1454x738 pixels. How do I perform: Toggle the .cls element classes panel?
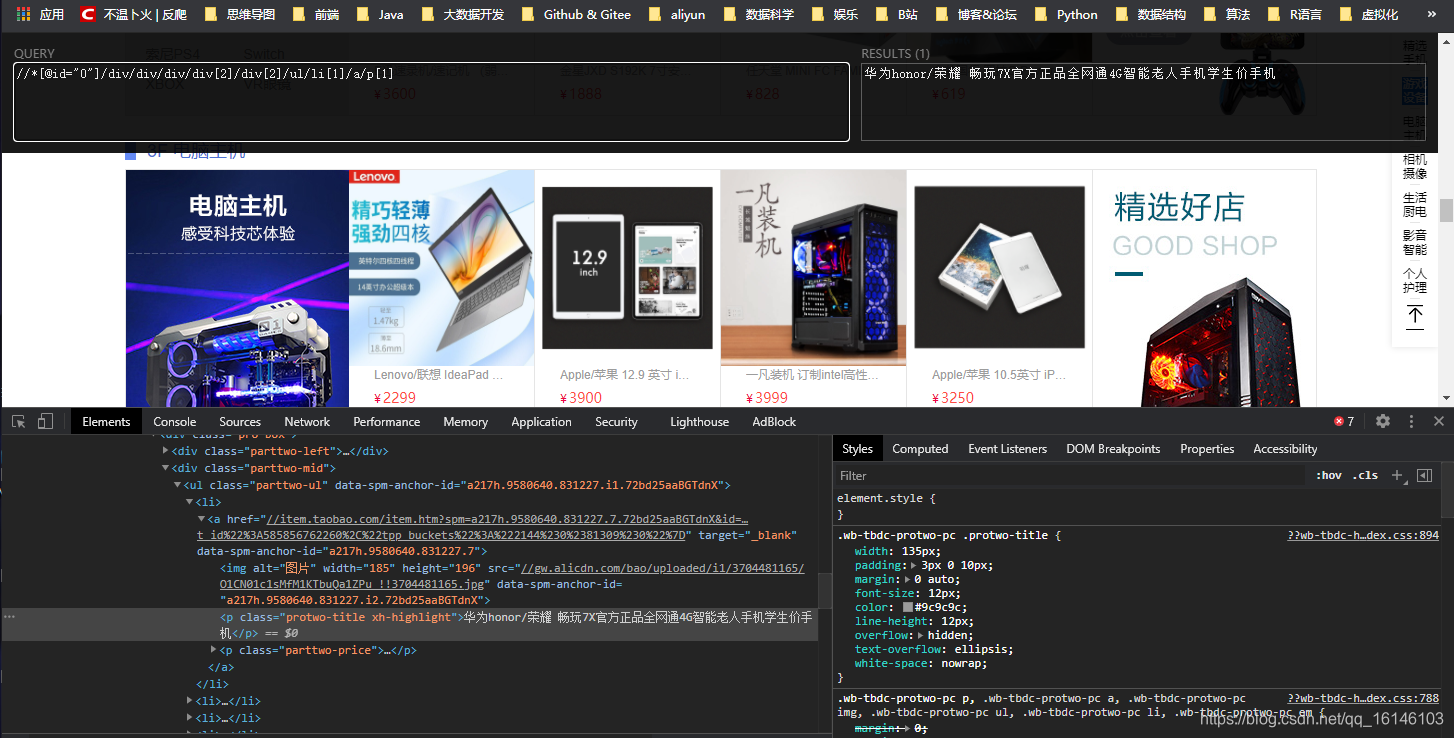point(1365,476)
